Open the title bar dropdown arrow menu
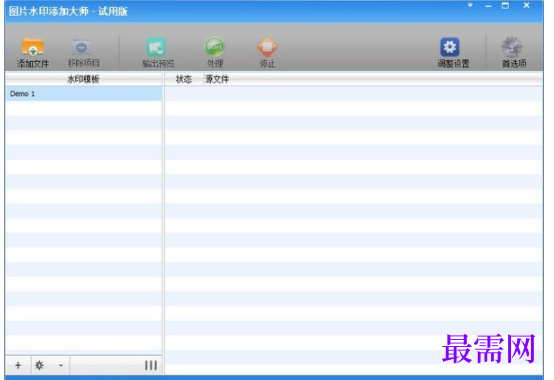This screenshot has width=554, height=380. click(x=470, y=5)
